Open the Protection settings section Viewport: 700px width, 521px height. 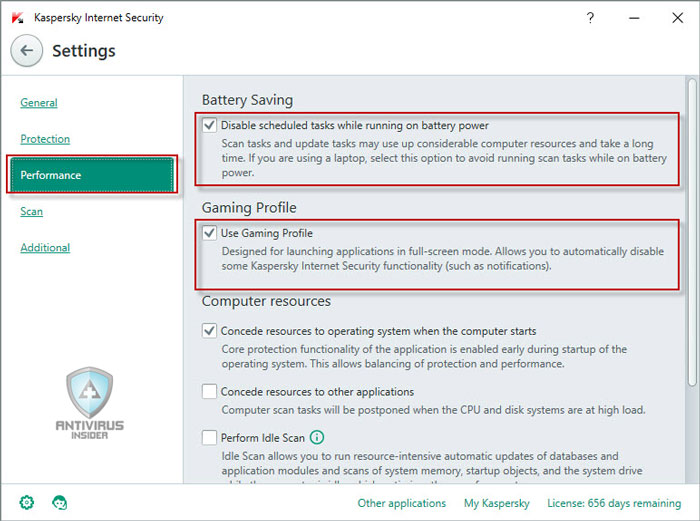(45, 139)
